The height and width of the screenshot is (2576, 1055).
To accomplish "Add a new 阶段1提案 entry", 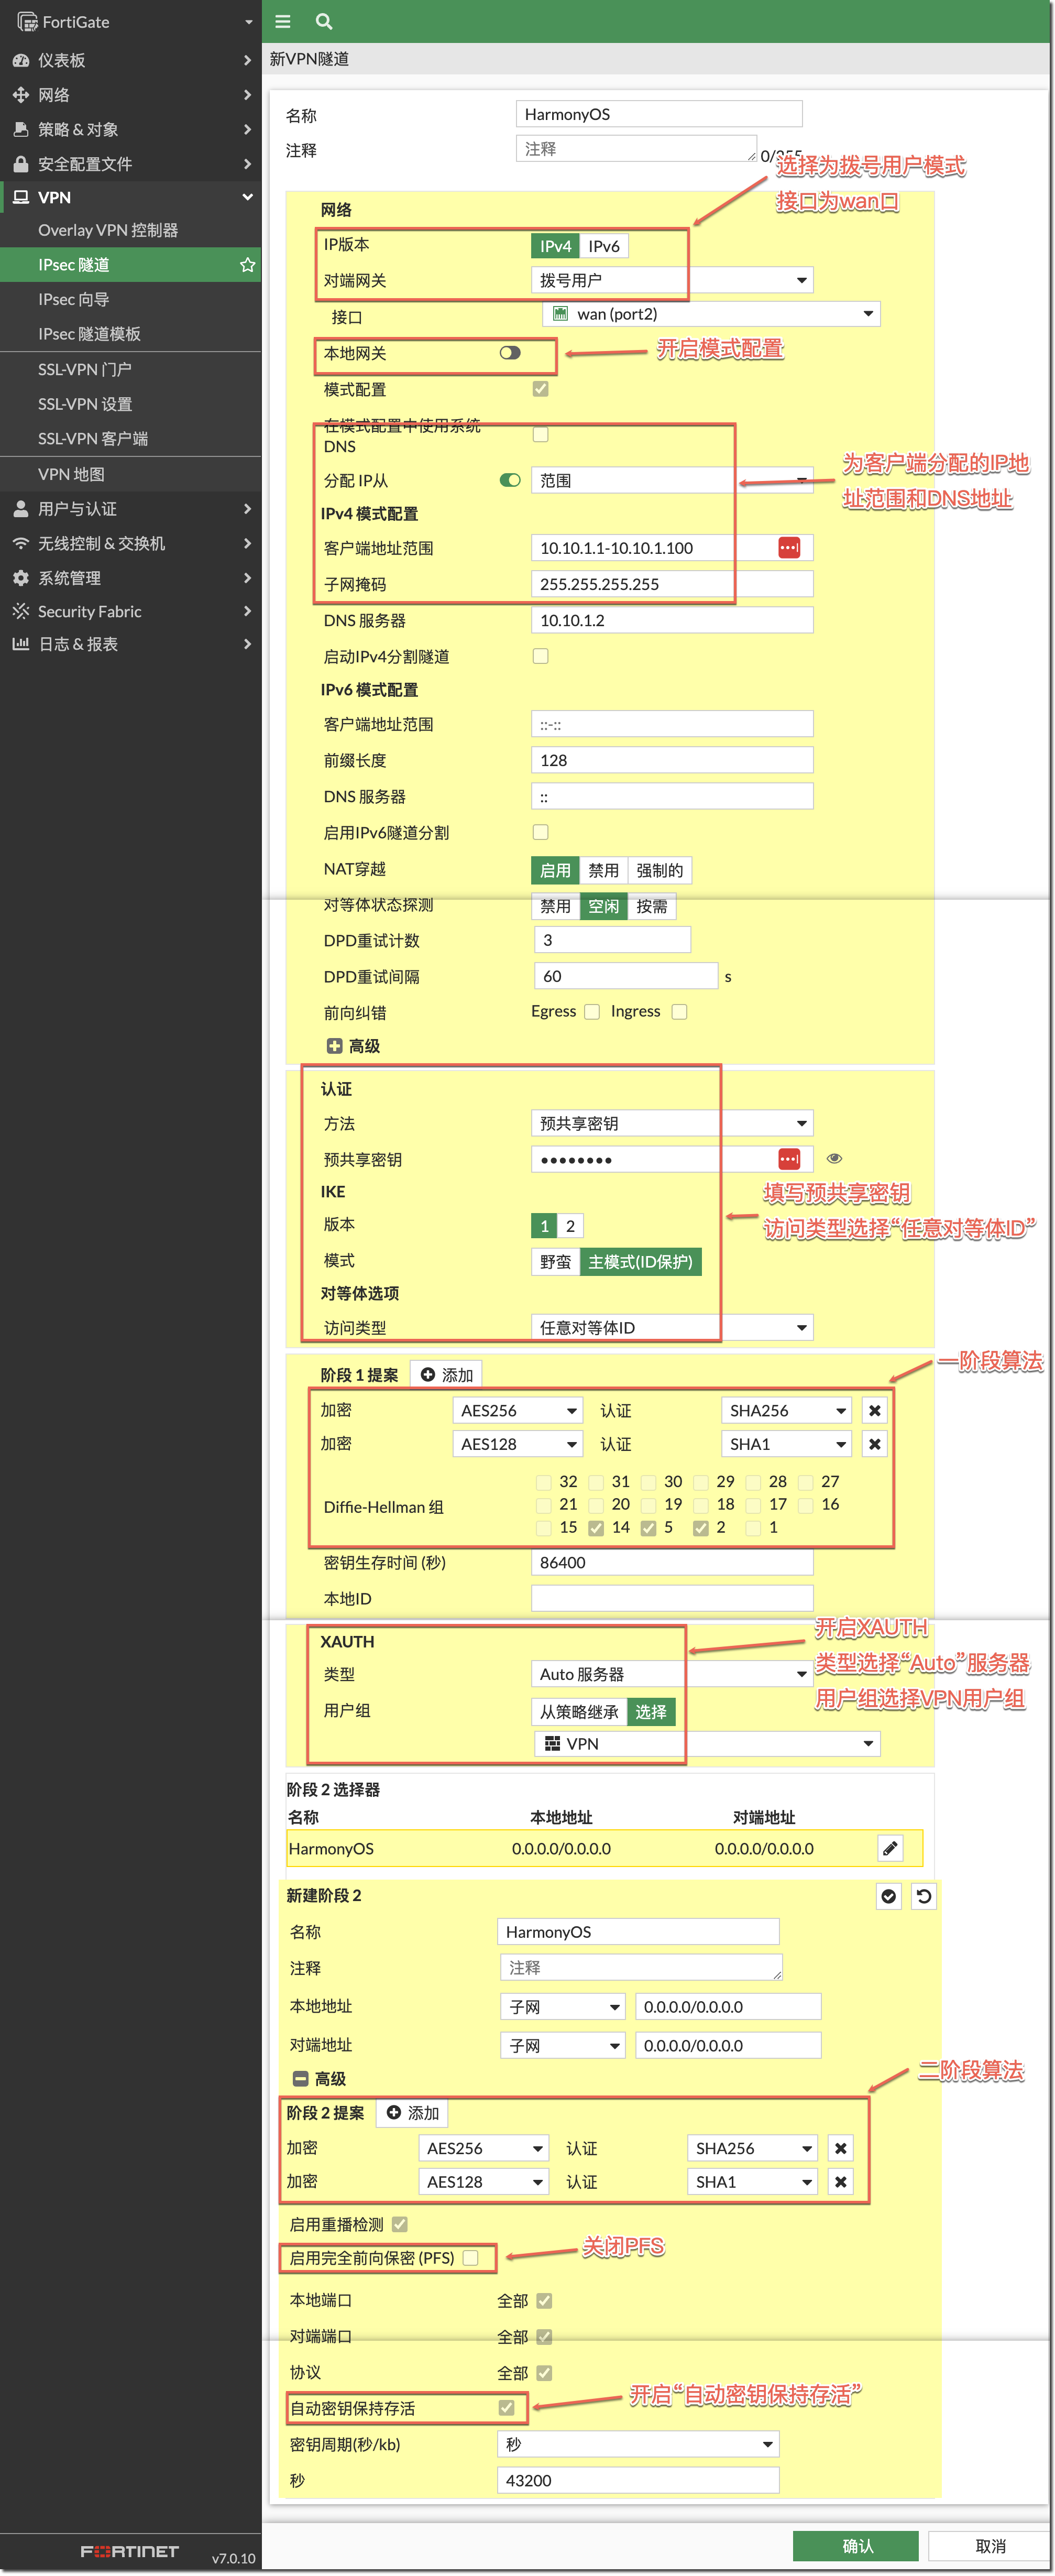I will point(447,1374).
